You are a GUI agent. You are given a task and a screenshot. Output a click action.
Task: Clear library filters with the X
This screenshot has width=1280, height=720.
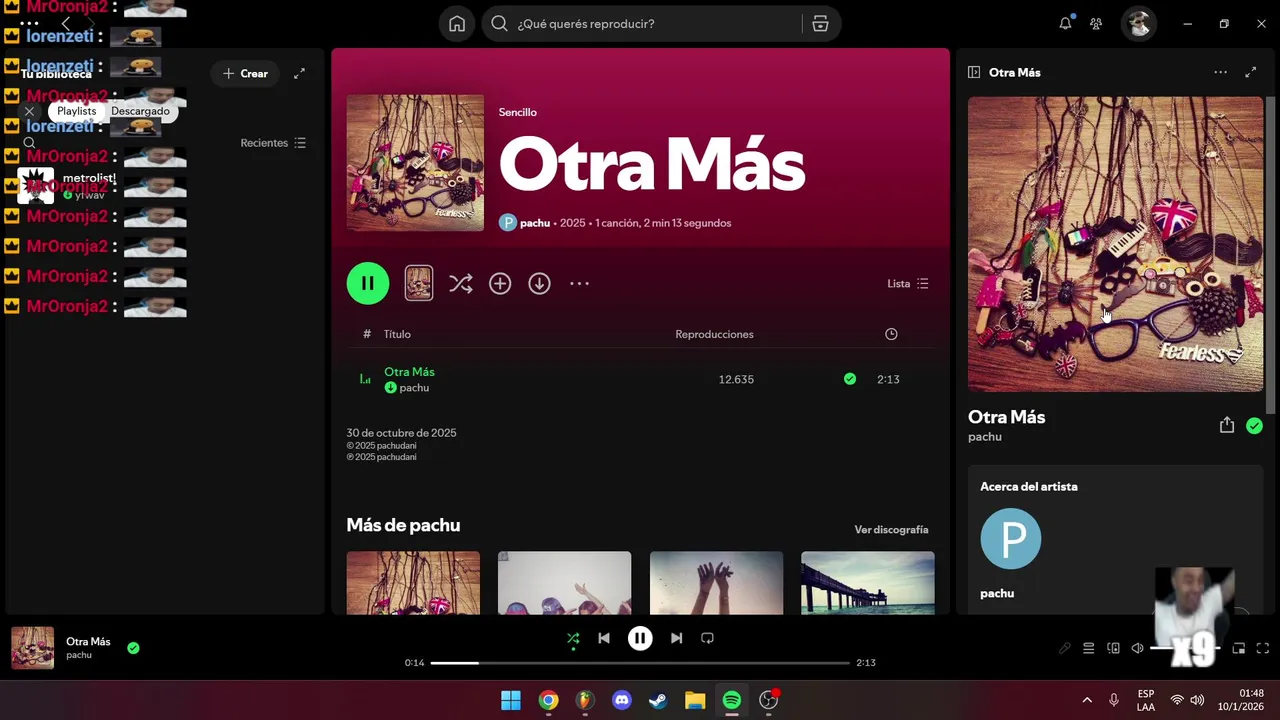coord(29,111)
